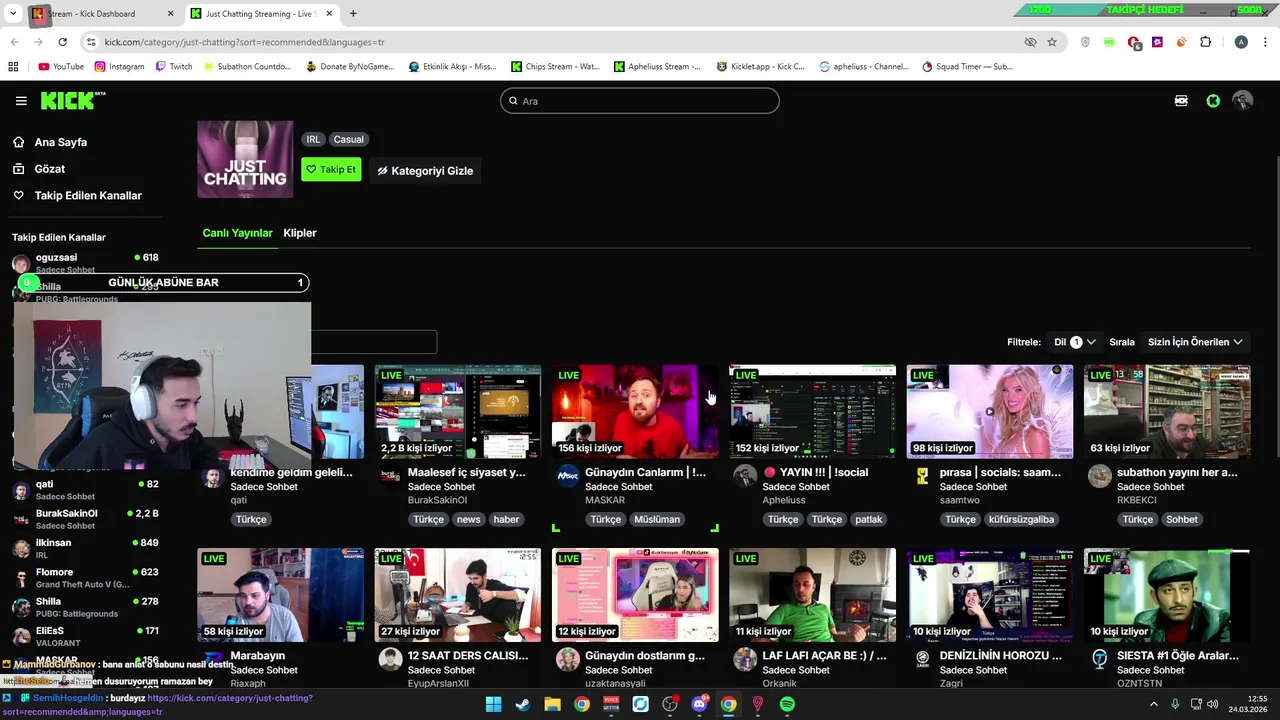The height and width of the screenshot is (720, 1280).
Task: Open YouTube bookmark
Action: [x=60, y=67]
